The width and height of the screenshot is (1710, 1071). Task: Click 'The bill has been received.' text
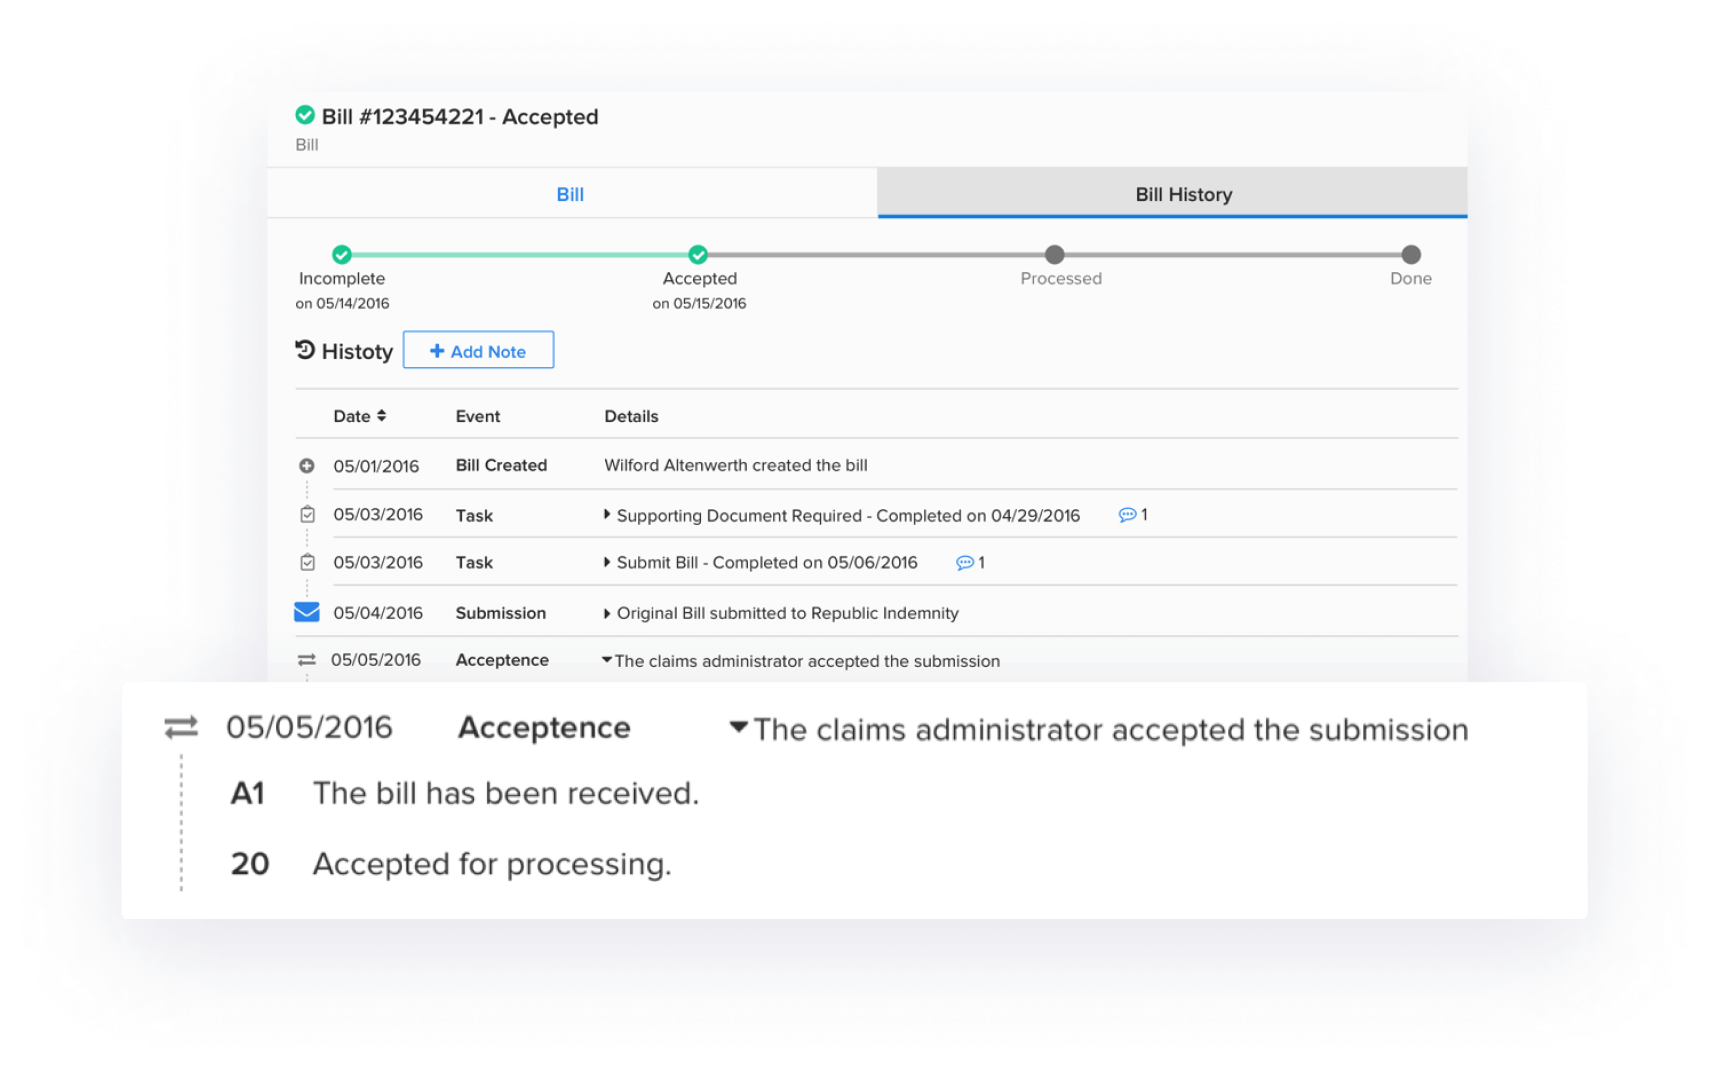[506, 793]
